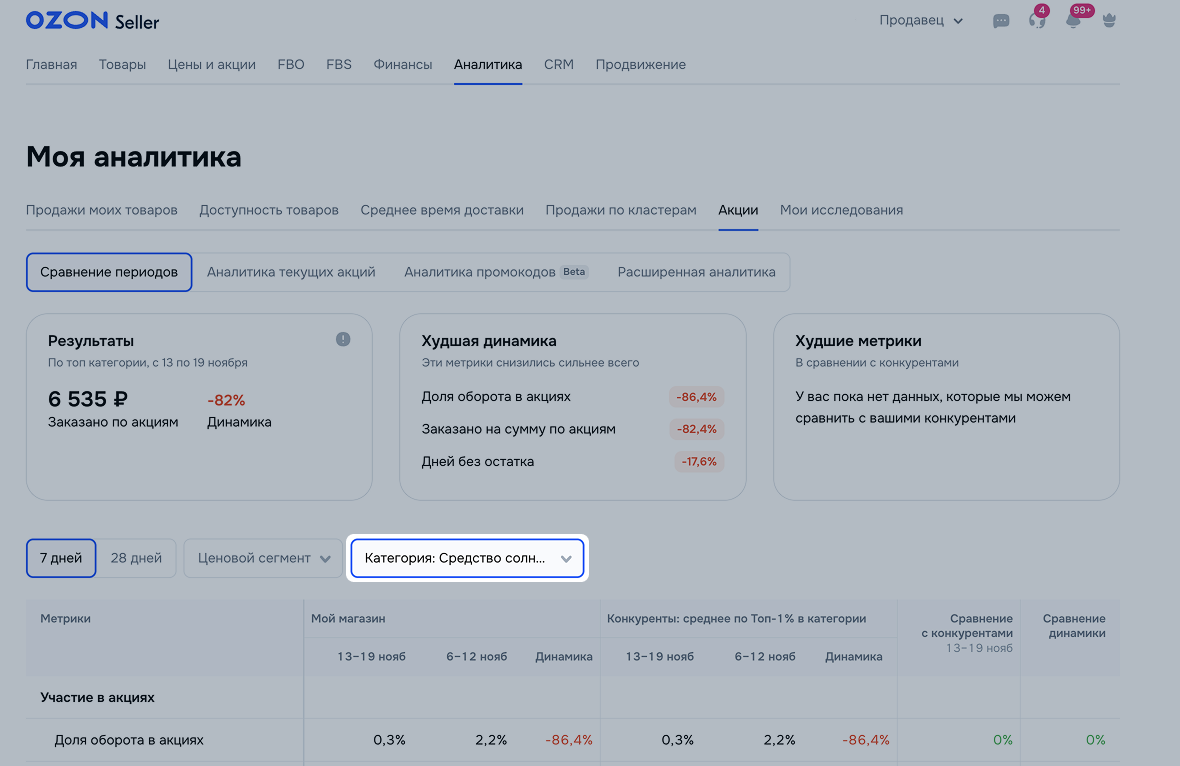
Task: Open the chat messages icon
Action: pos(1001,21)
